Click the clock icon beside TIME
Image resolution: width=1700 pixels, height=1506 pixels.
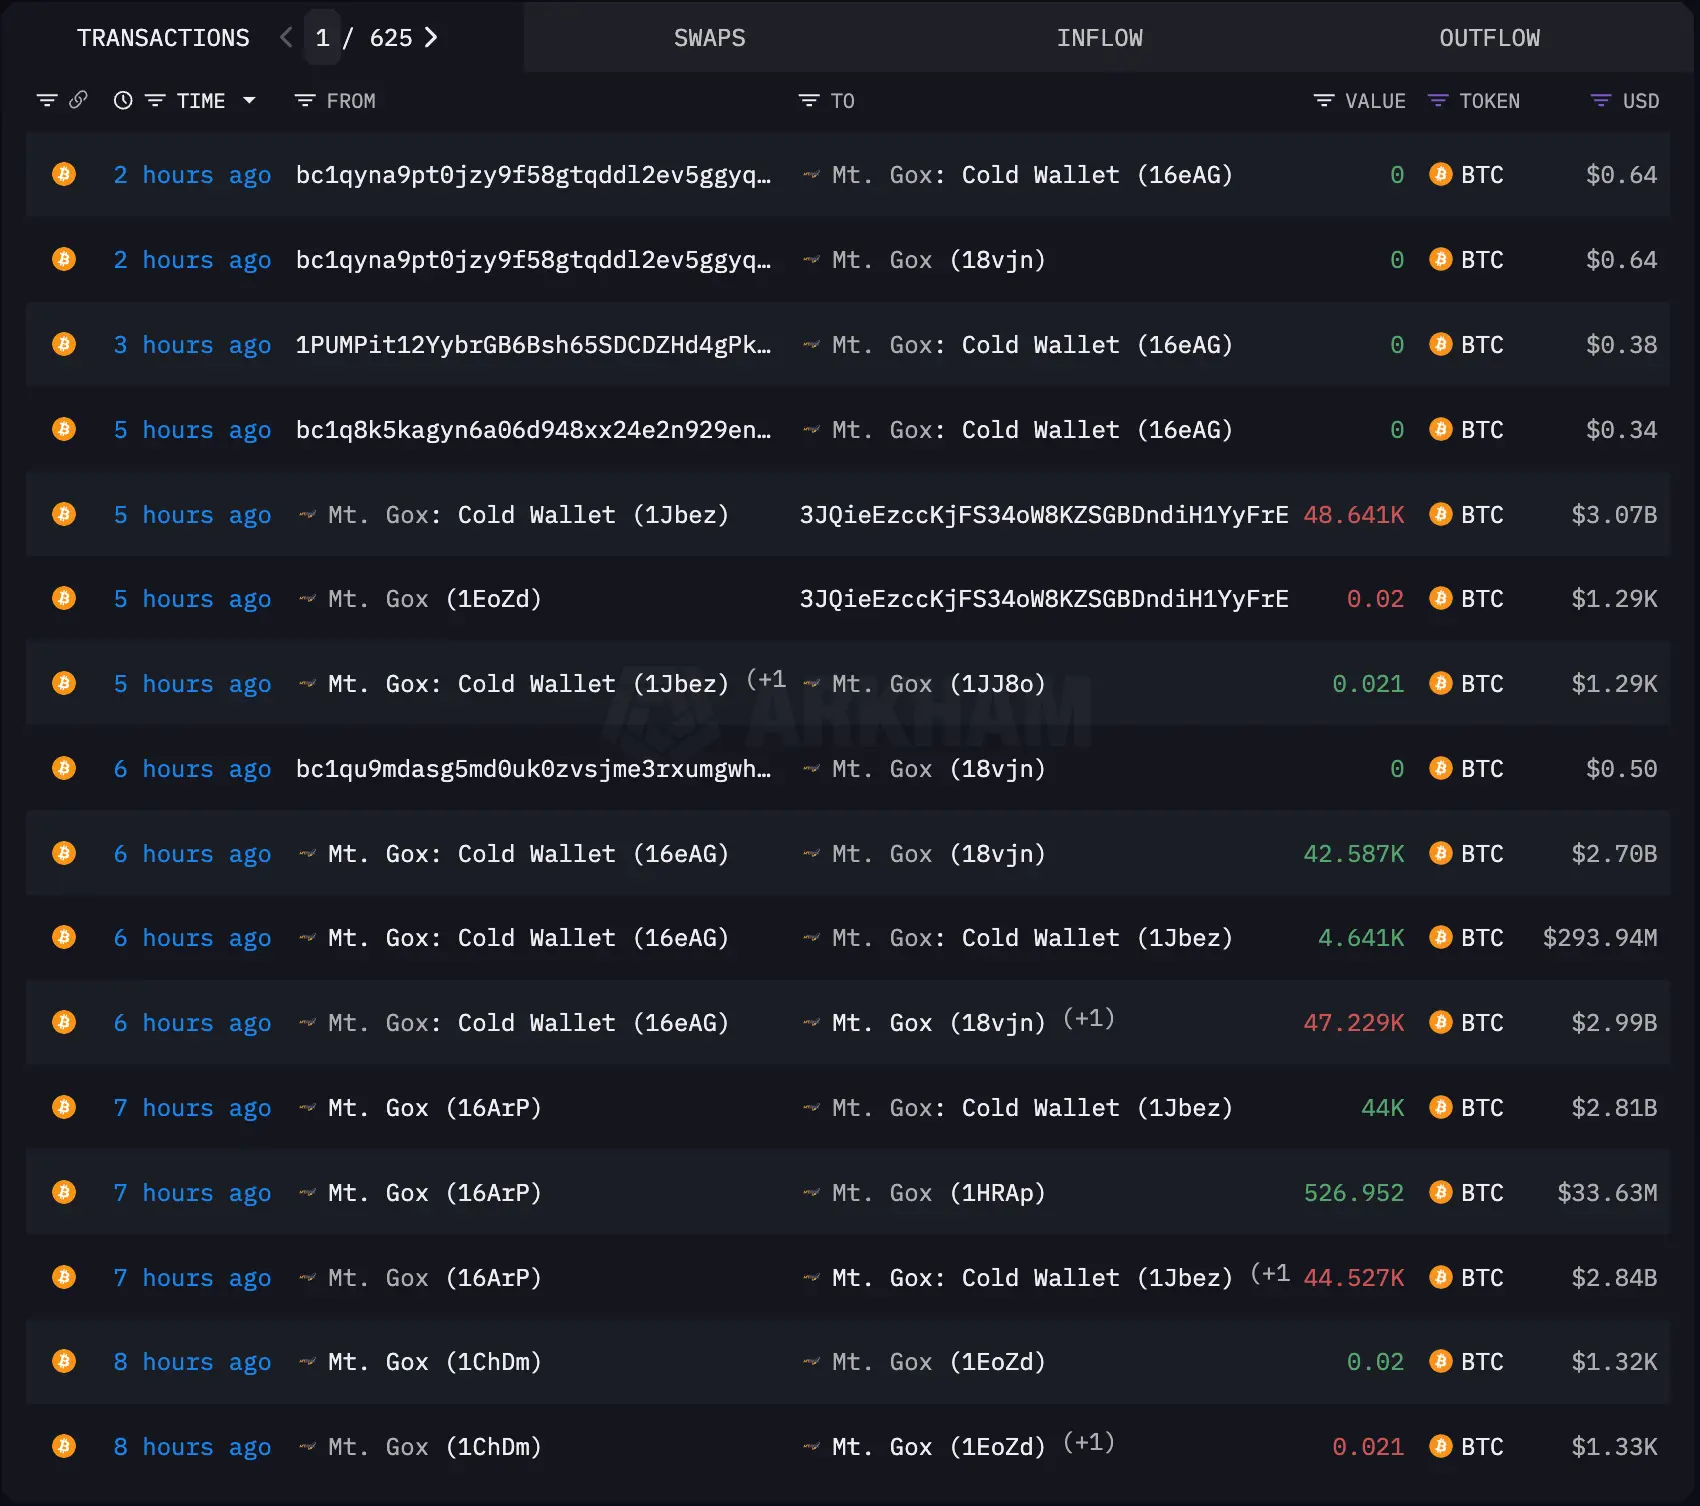[123, 100]
